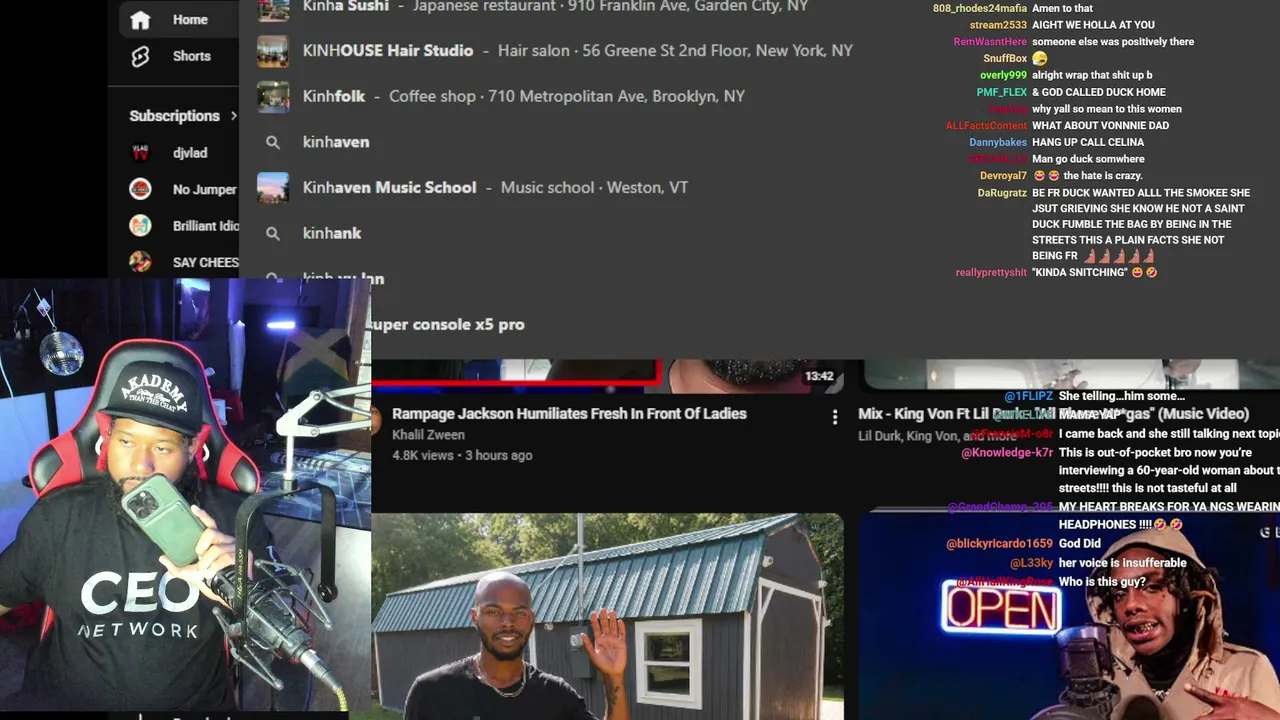Select chat username Devroyal7
The height and width of the screenshot is (720, 1280).
click(x=1003, y=176)
